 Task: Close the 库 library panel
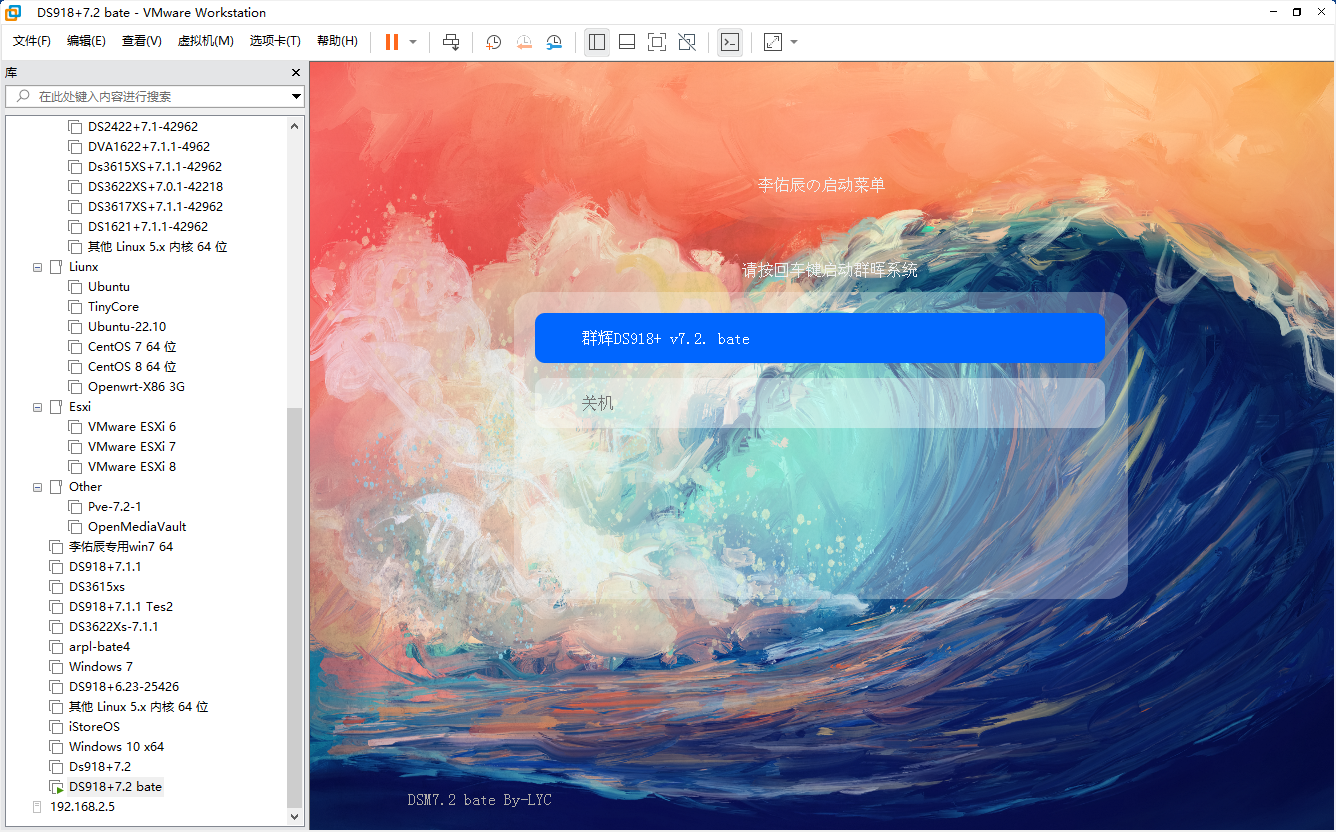[x=295, y=73]
